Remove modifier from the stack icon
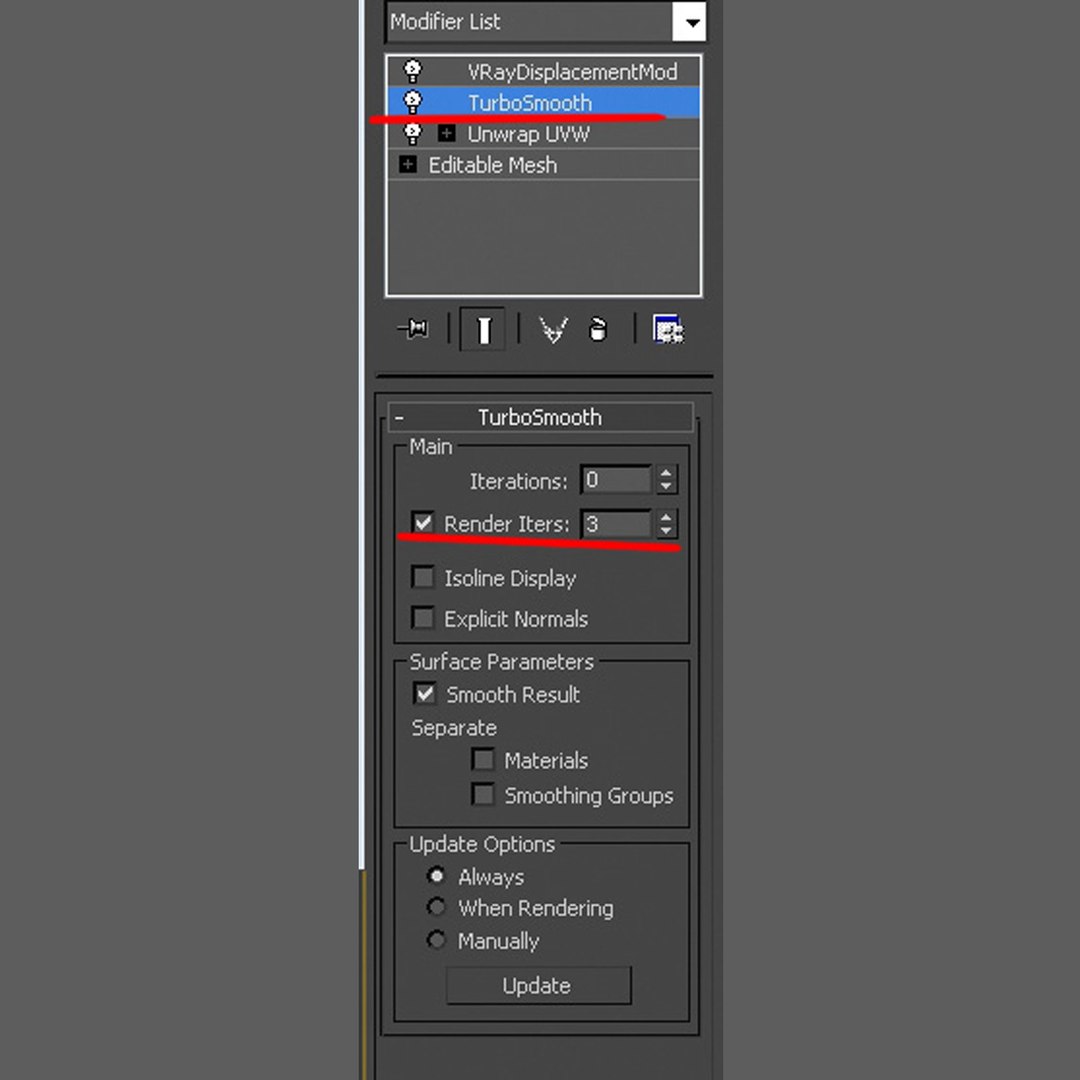 click(598, 329)
